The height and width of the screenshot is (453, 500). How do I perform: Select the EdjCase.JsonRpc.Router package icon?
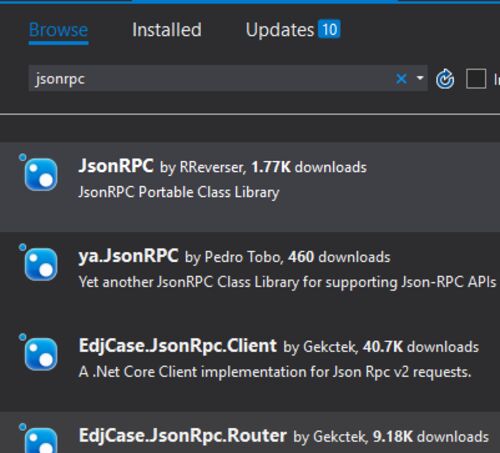click(x=41, y=440)
